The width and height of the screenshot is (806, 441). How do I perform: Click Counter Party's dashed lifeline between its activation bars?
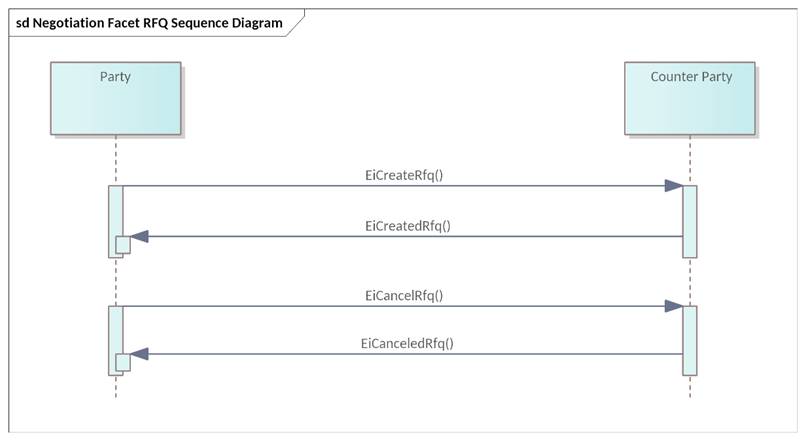tap(690, 282)
